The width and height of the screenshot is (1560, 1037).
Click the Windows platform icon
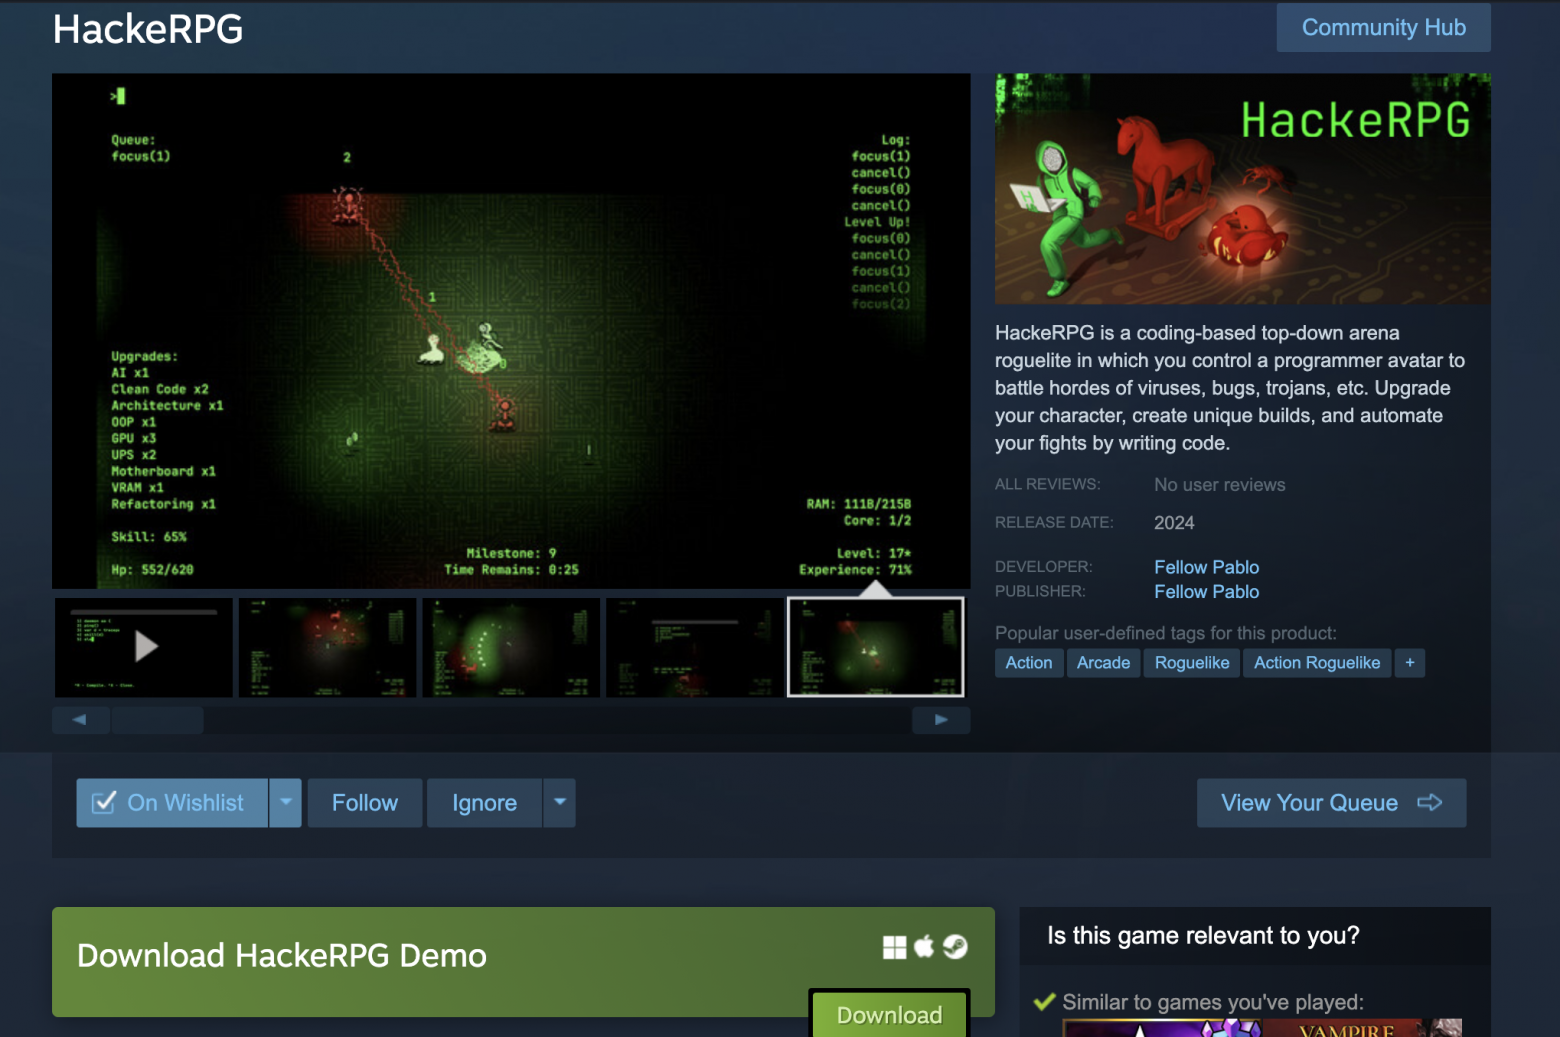click(x=894, y=947)
